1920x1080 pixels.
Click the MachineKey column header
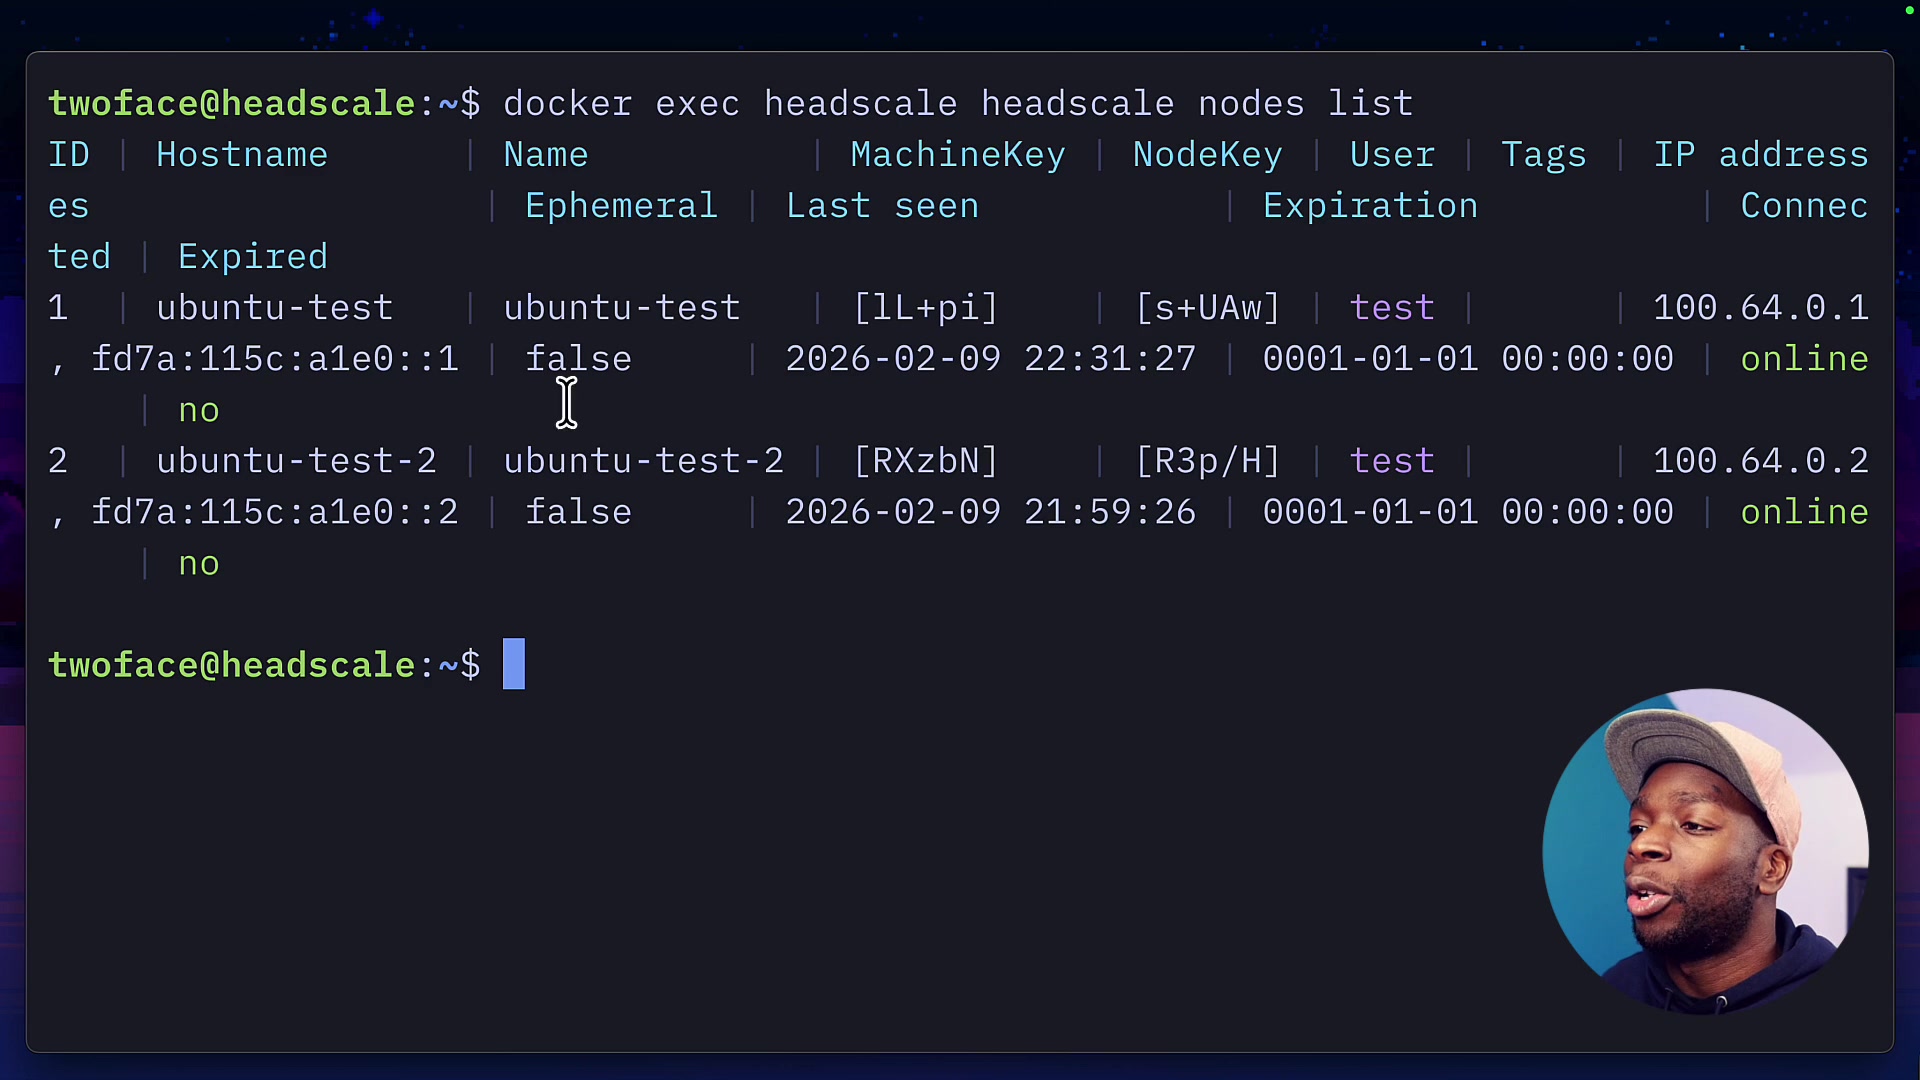coord(957,155)
